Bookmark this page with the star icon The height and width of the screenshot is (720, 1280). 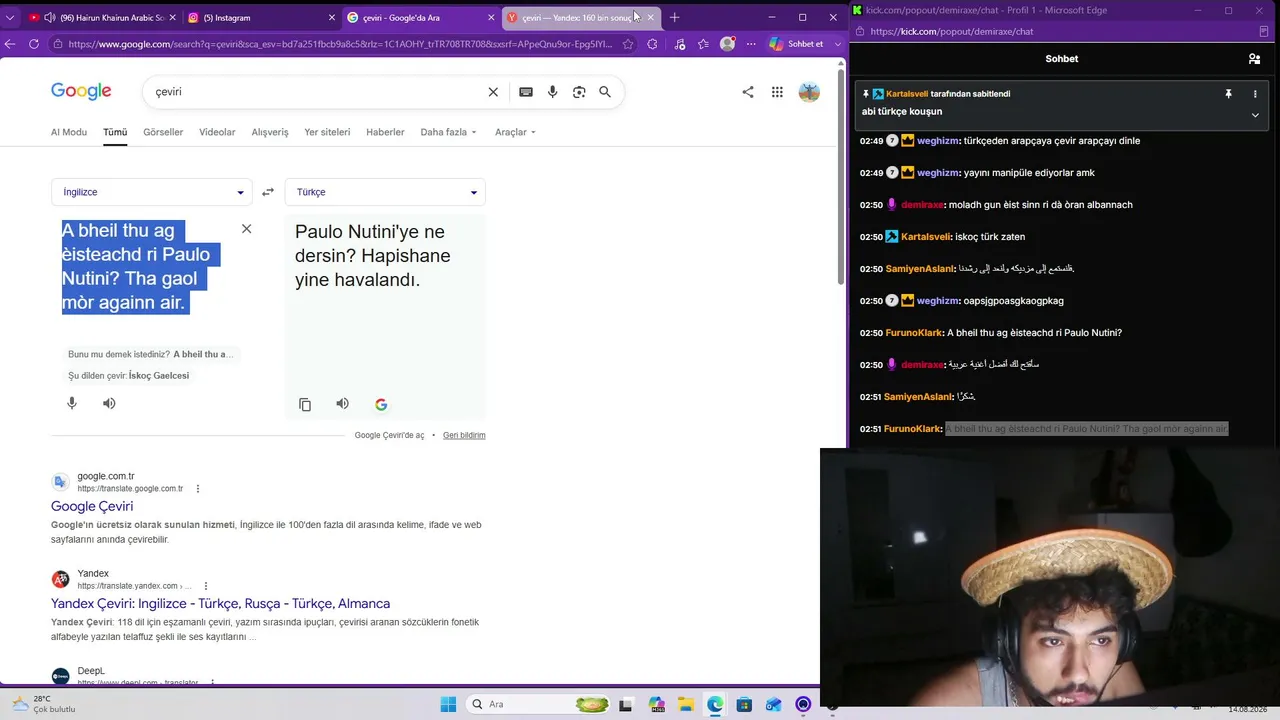coord(628,44)
